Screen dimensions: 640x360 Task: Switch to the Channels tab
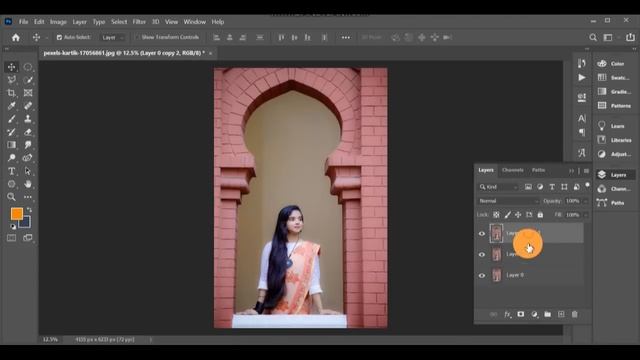point(513,170)
